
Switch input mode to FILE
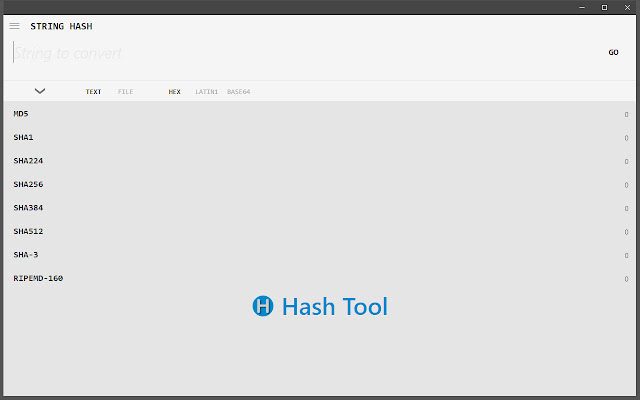tap(125, 92)
